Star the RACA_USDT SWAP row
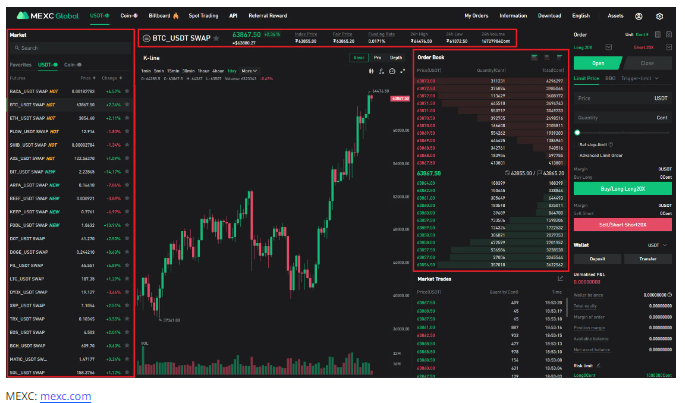Viewport: 685px width, 403px height. point(127,91)
